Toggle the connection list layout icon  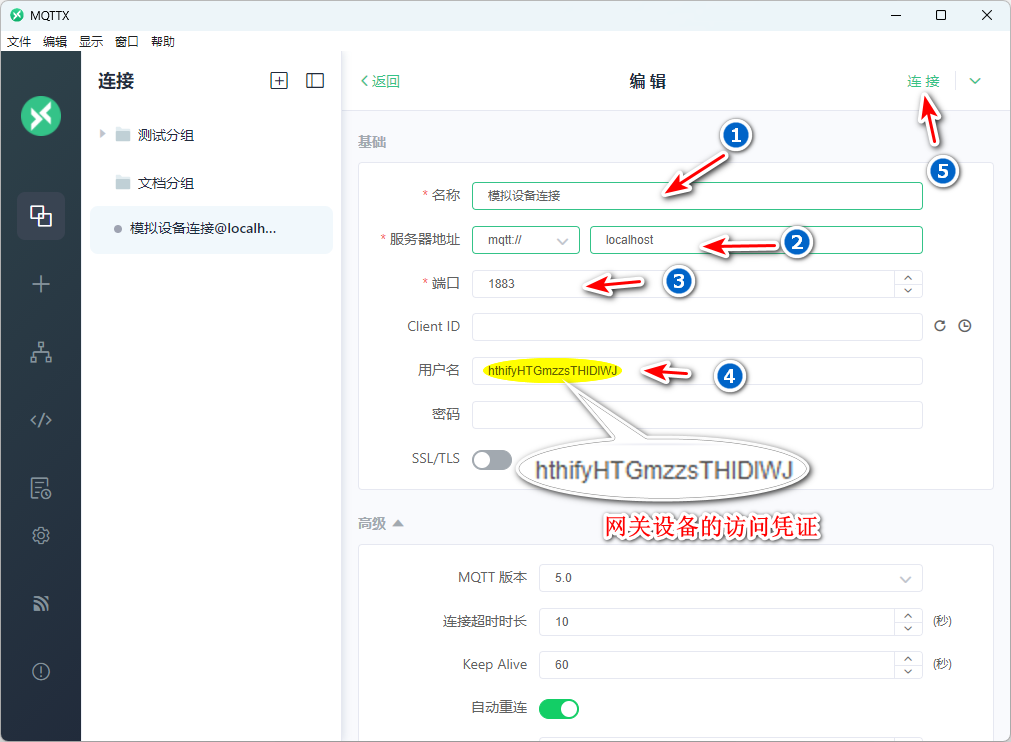pyautogui.click(x=315, y=81)
